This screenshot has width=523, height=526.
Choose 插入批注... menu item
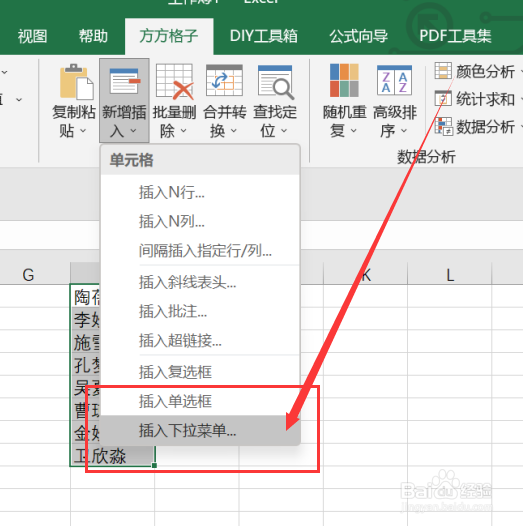(x=200, y=311)
